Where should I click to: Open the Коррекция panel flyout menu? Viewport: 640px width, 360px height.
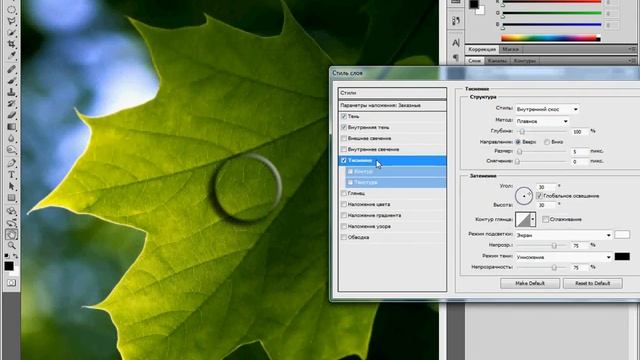632,49
